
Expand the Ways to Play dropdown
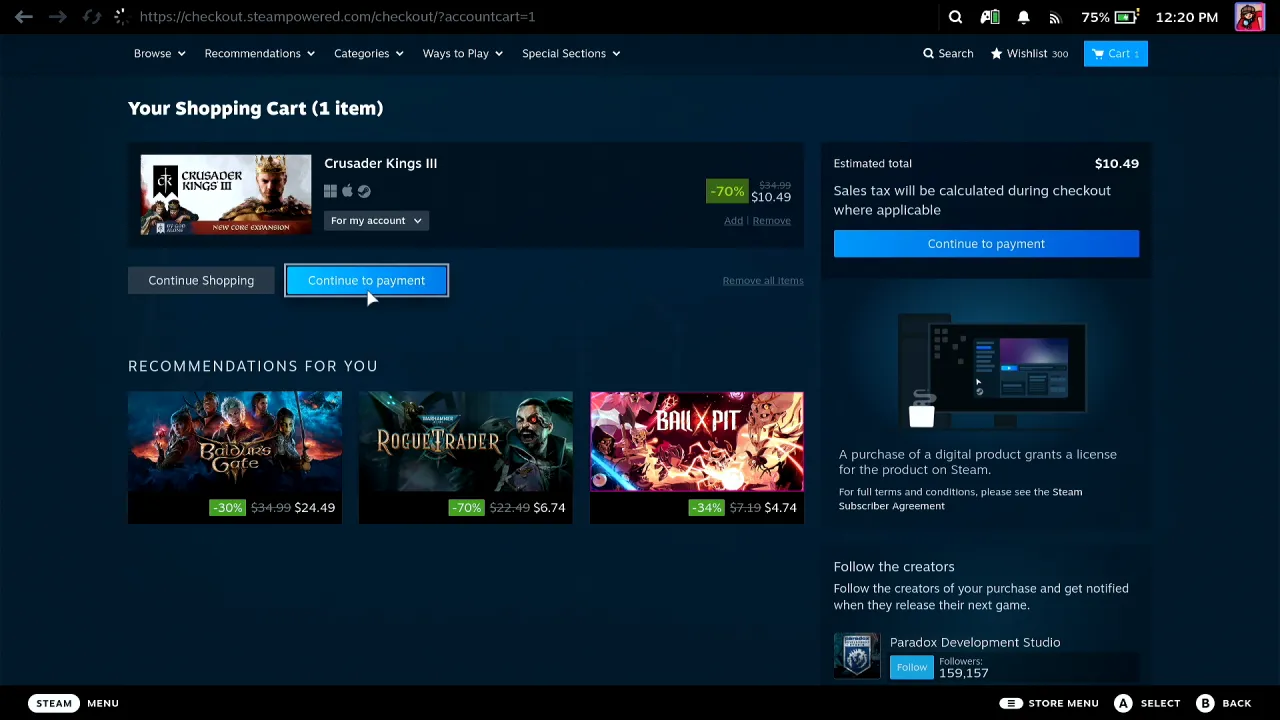click(x=463, y=54)
